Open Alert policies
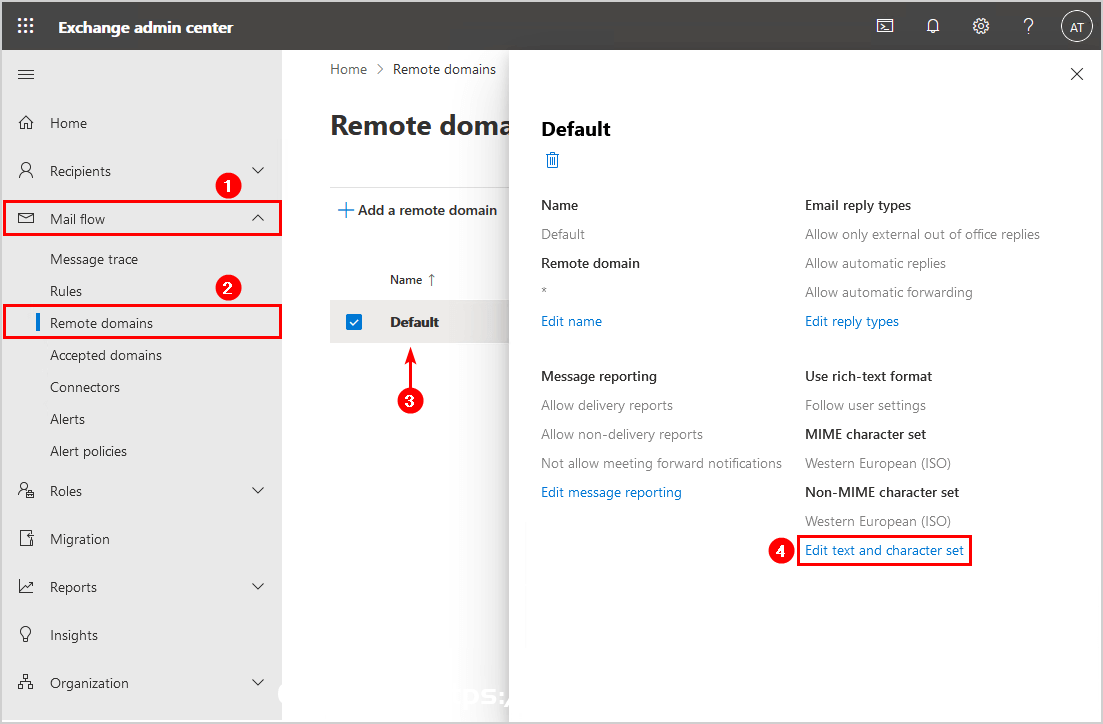The height and width of the screenshot is (724, 1103). [88, 451]
